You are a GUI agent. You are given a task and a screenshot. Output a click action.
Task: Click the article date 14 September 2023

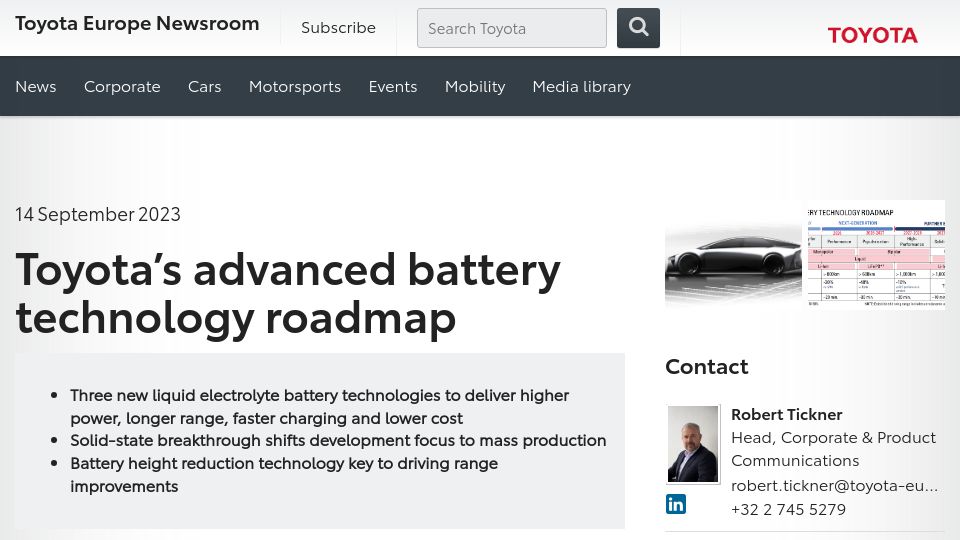[98, 214]
